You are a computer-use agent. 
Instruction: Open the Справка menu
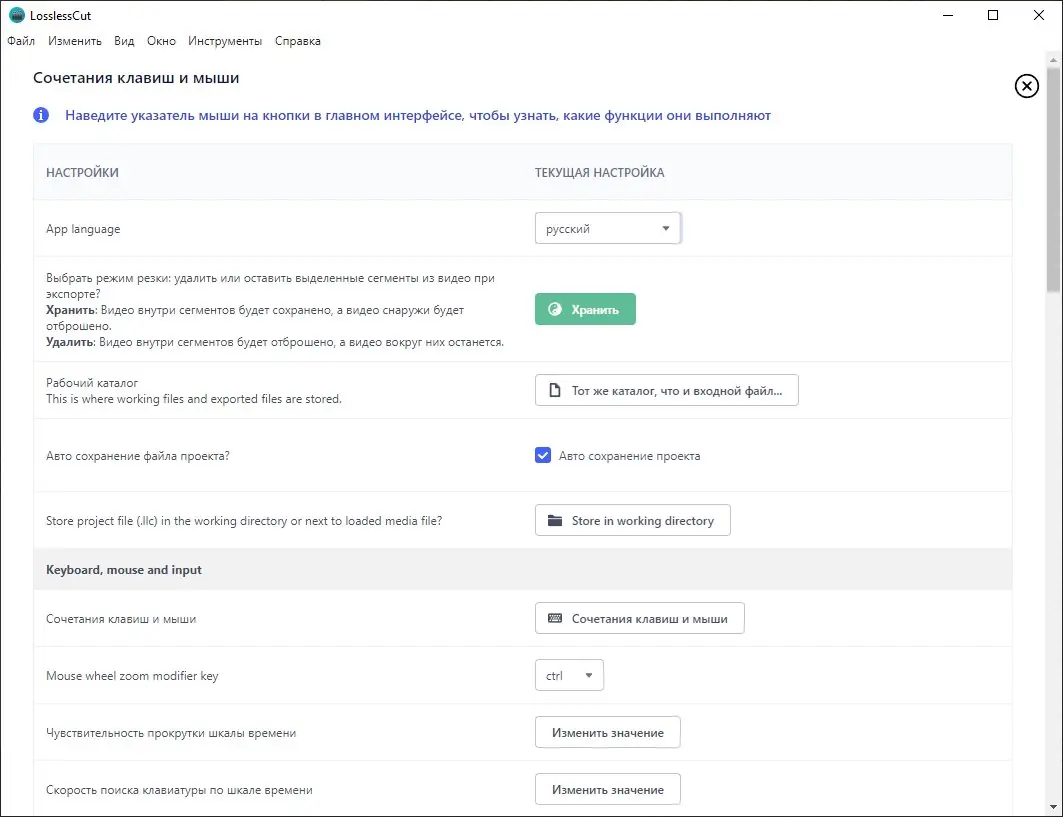click(297, 41)
